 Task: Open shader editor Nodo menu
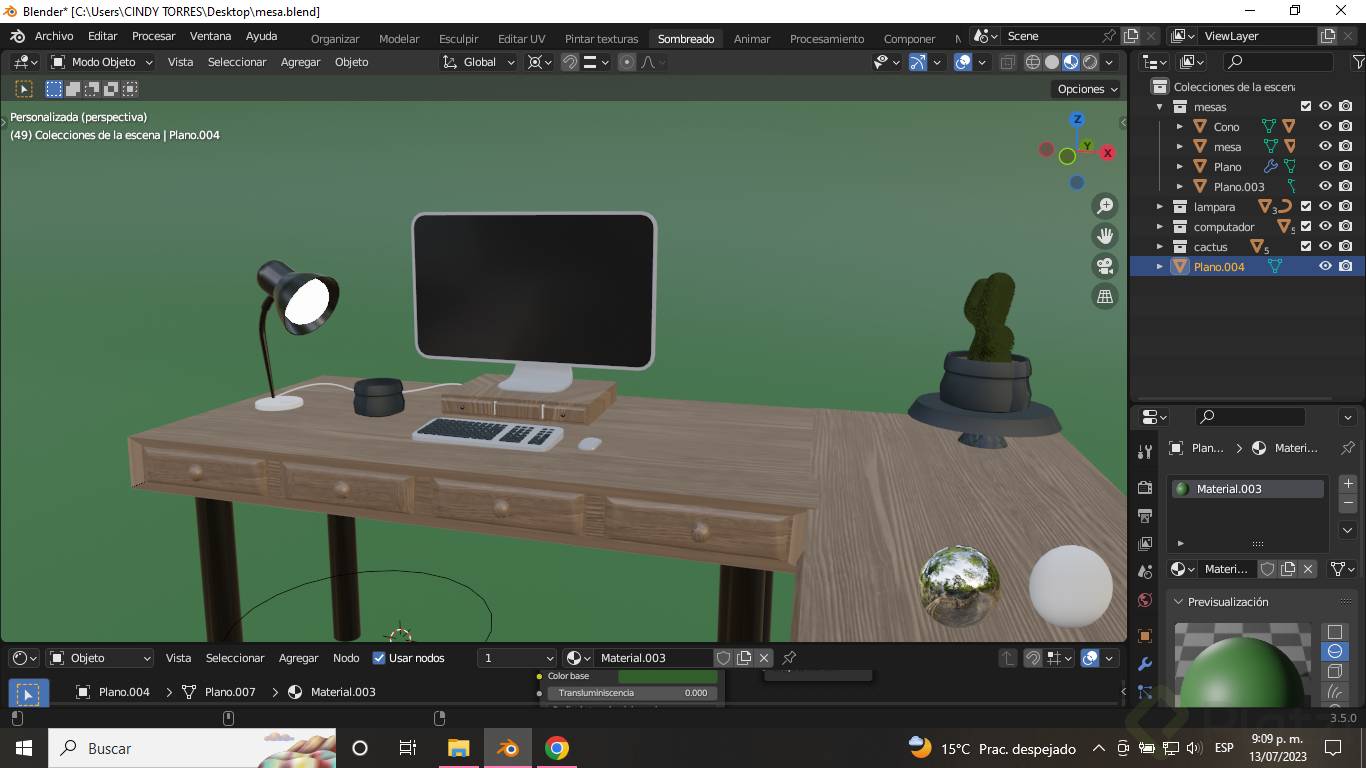tap(346, 658)
